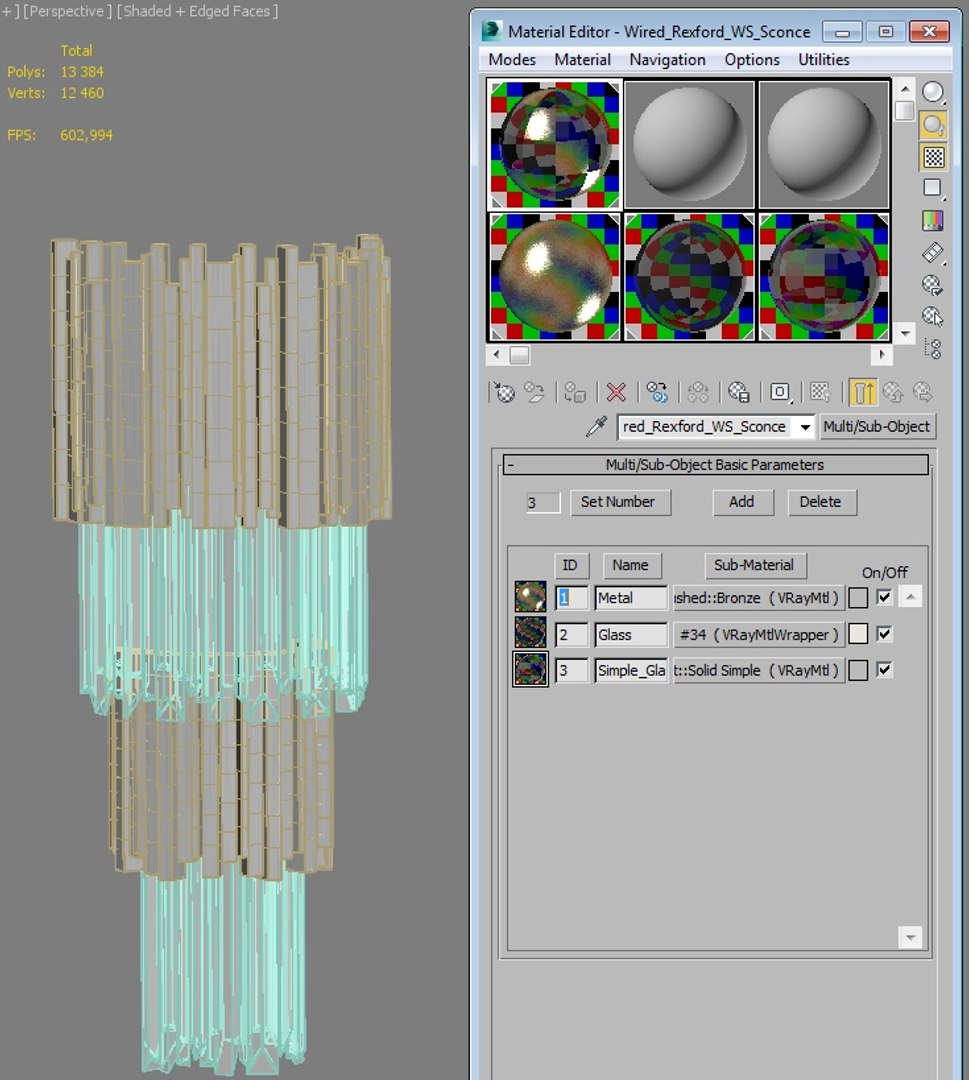Open the Utilities menu
The height and width of the screenshot is (1080, 969).
[824, 60]
